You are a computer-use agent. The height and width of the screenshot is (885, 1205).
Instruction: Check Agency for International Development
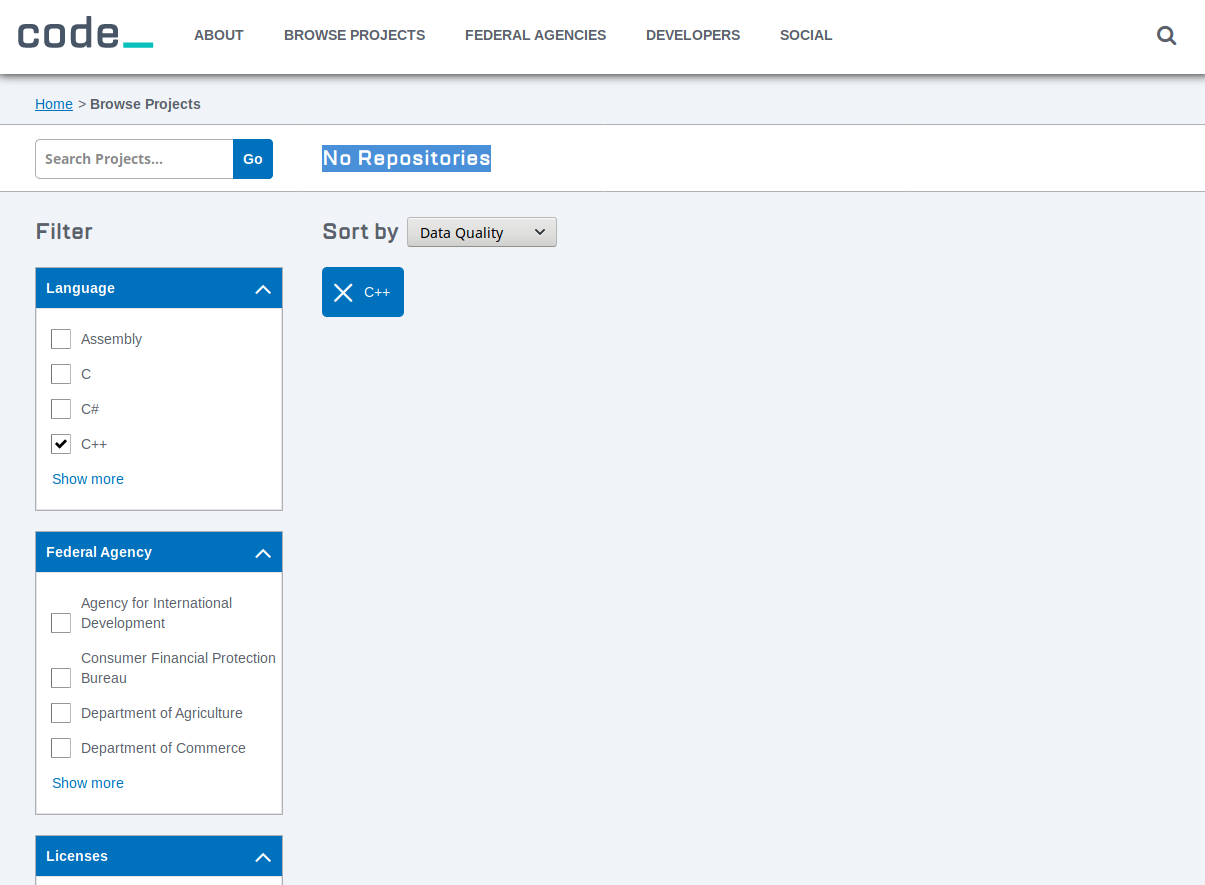[61, 623]
